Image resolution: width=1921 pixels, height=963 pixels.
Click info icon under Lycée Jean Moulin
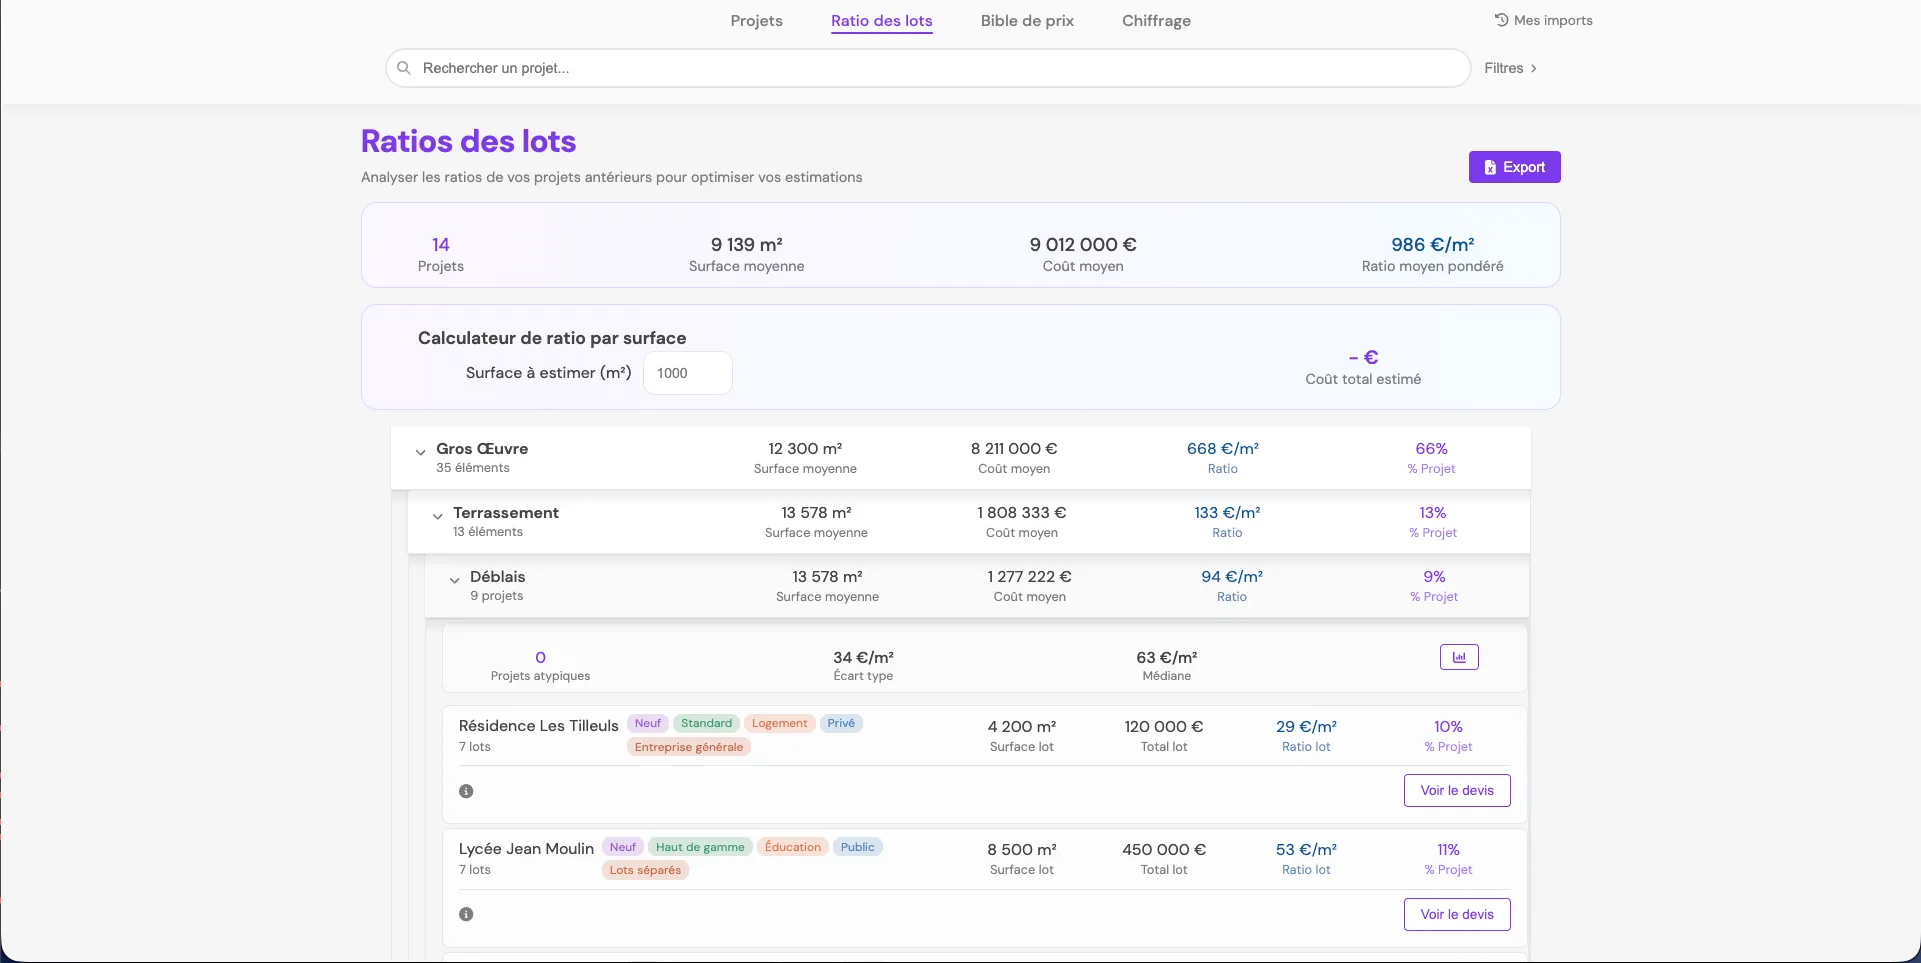pyautogui.click(x=466, y=914)
